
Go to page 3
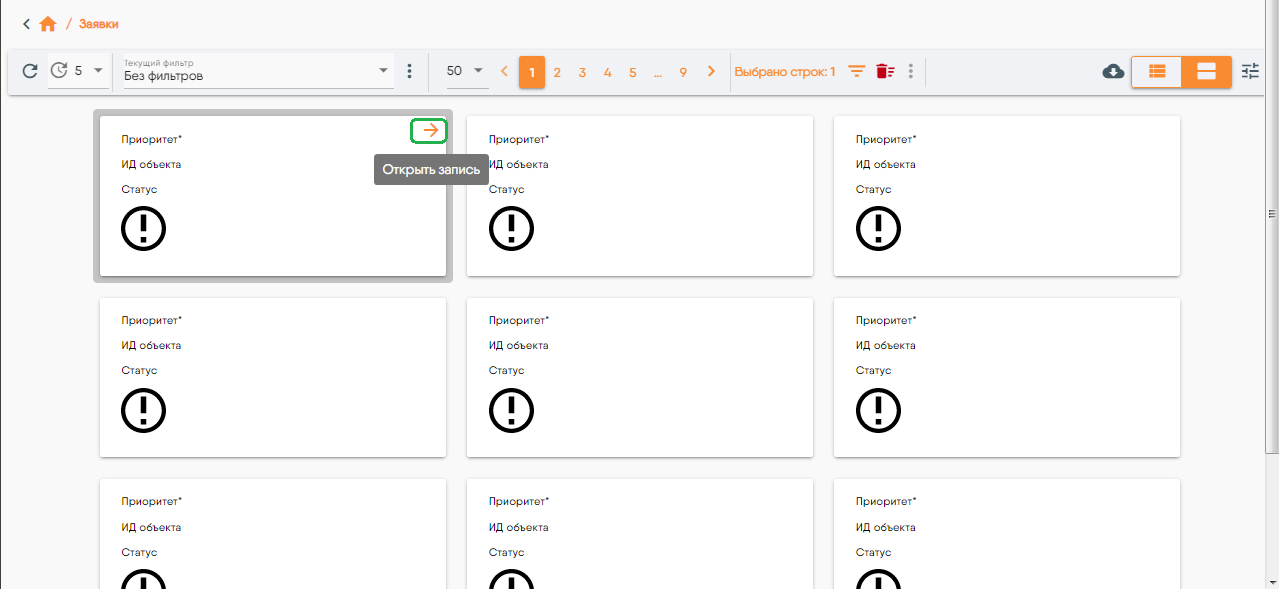point(582,72)
